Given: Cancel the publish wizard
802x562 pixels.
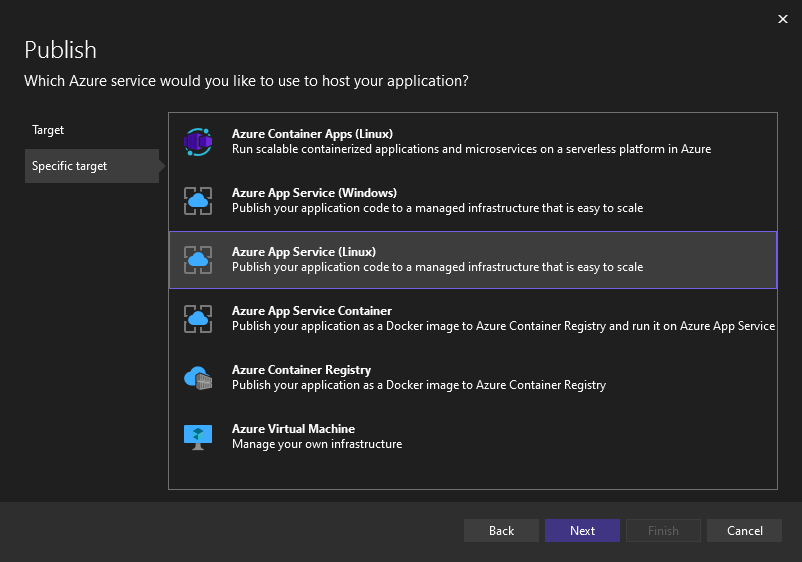Looking at the screenshot, I should tap(744, 531).
